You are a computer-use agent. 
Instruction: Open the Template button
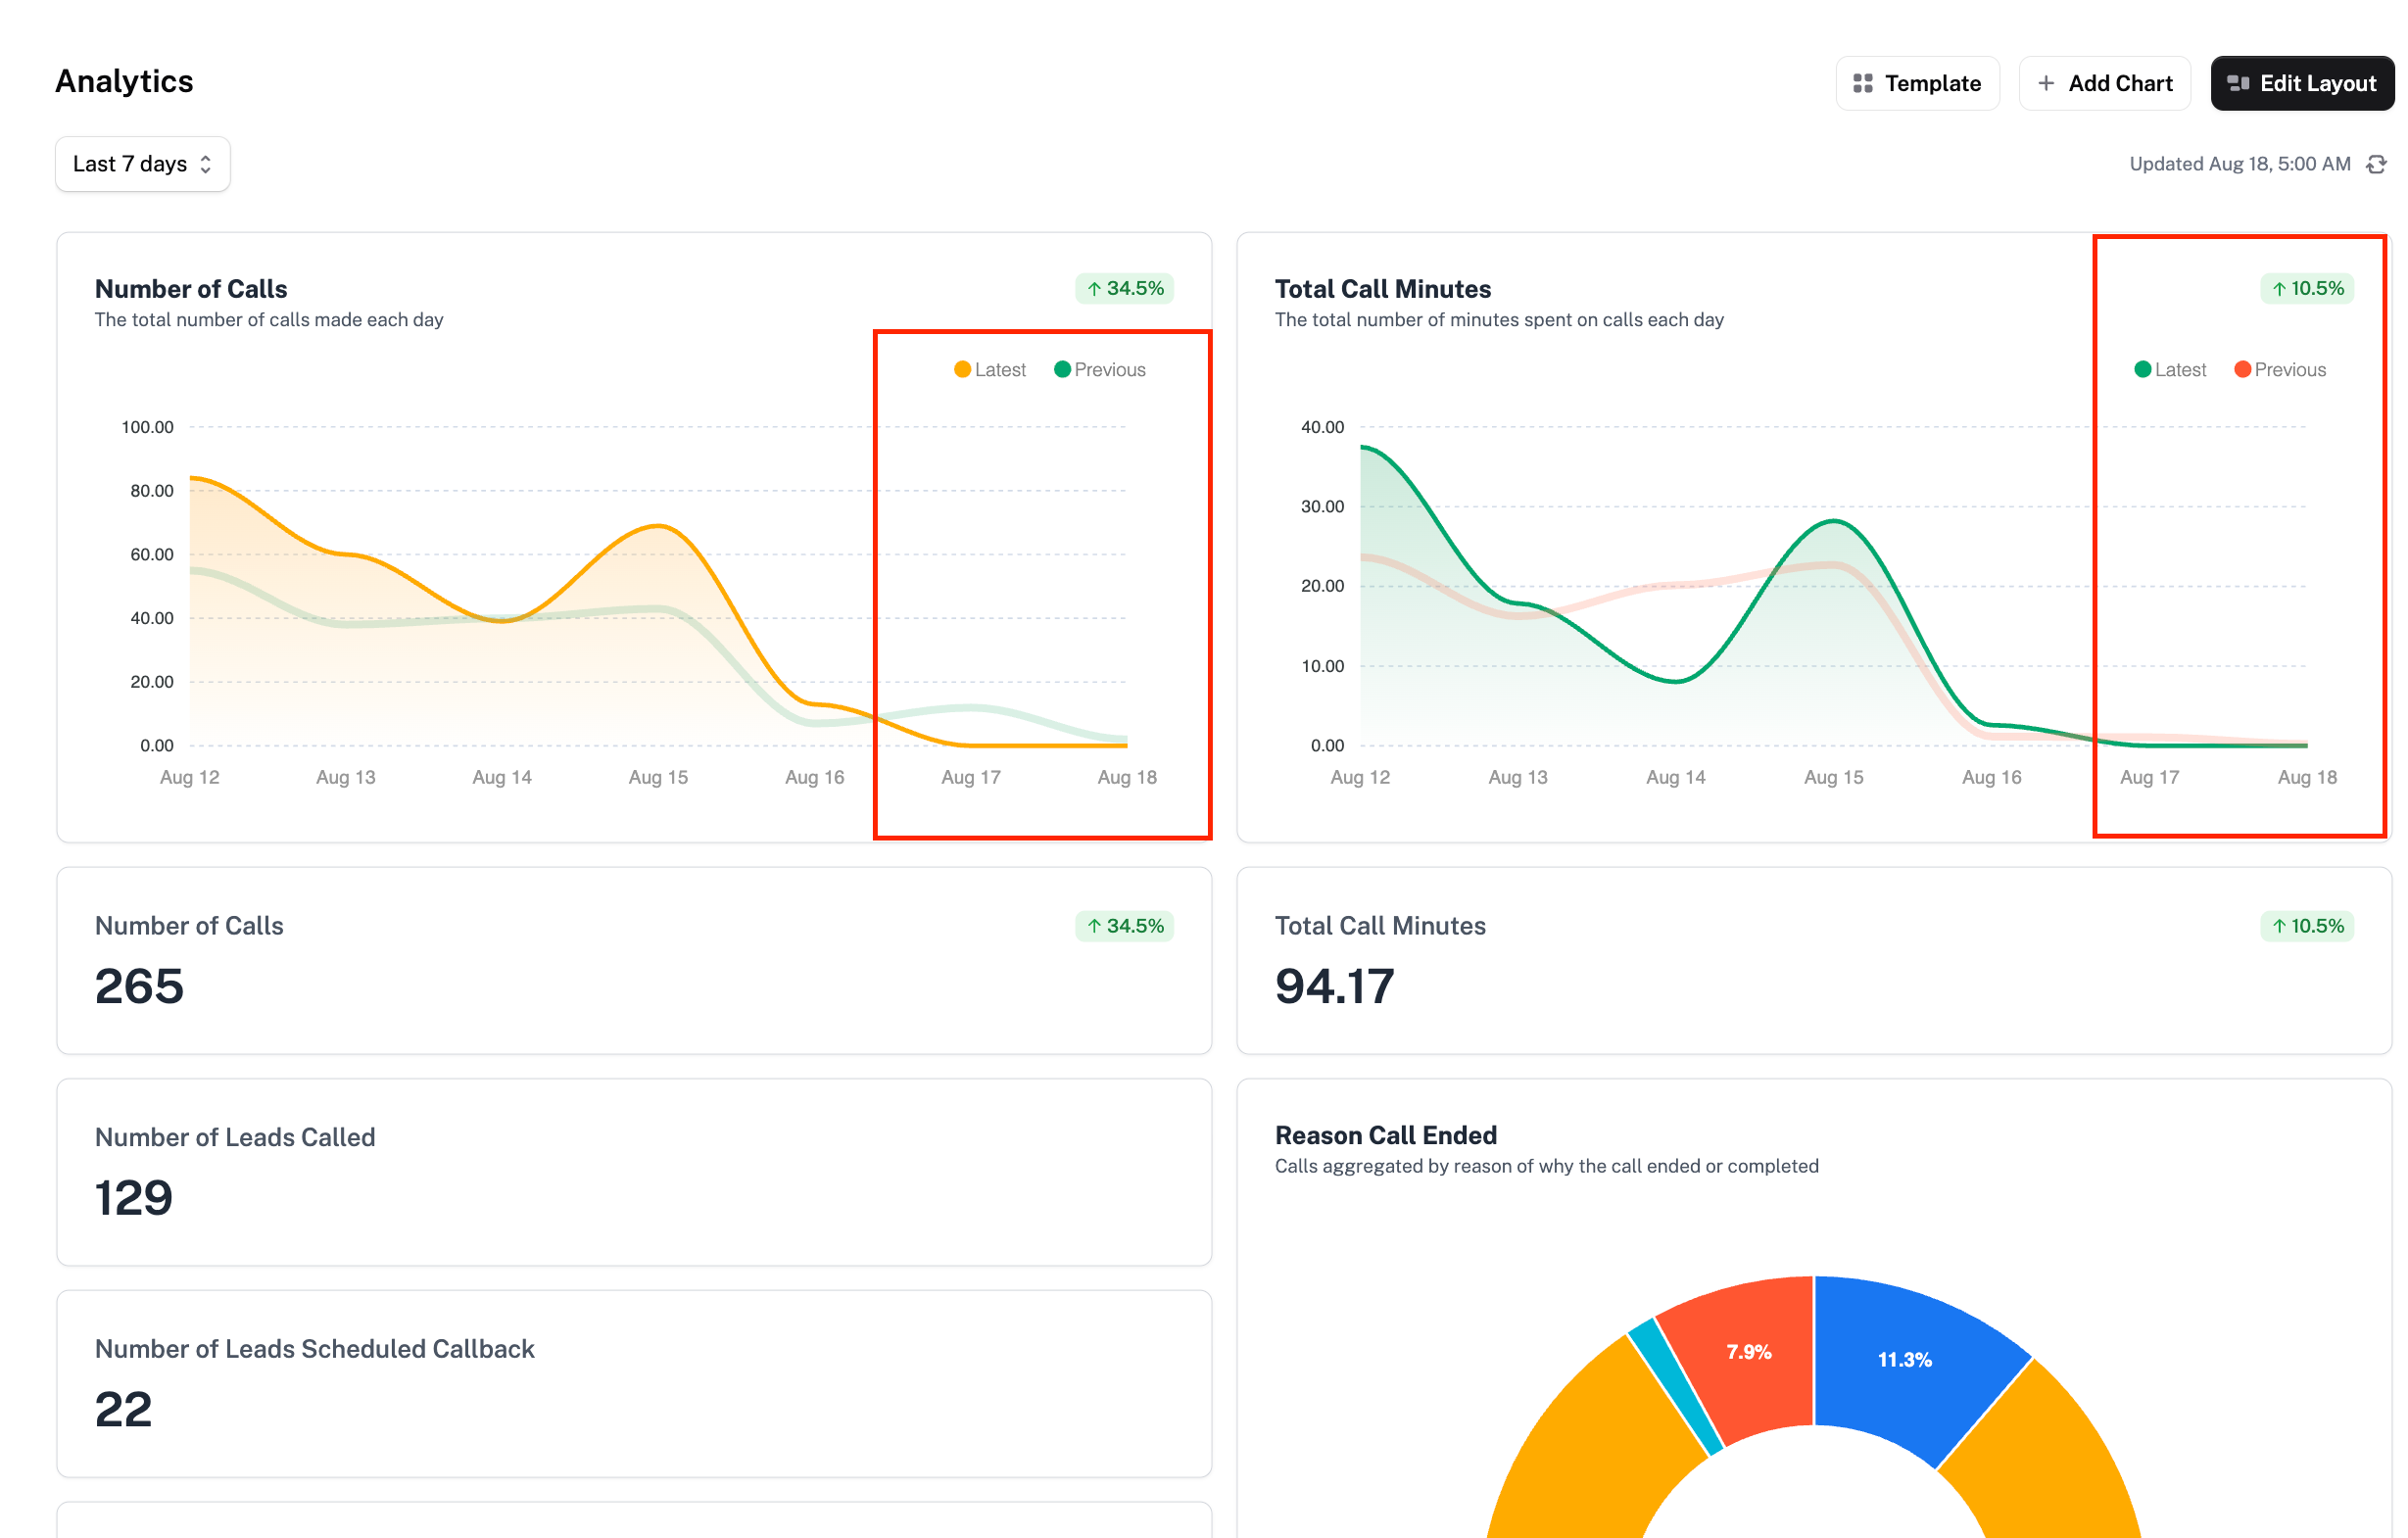(x=1917, y=83)
